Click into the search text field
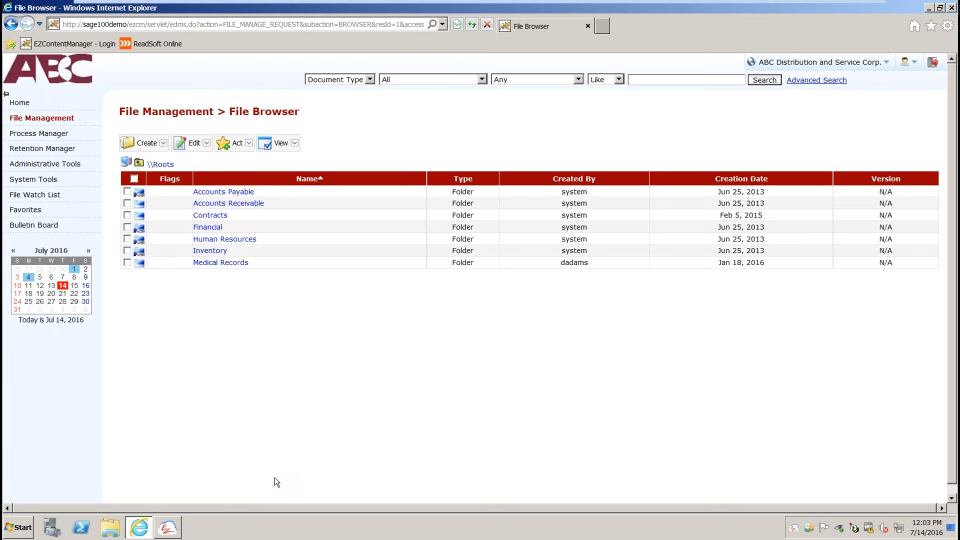This screenshot has width=960, height=540. coord(686,80)
